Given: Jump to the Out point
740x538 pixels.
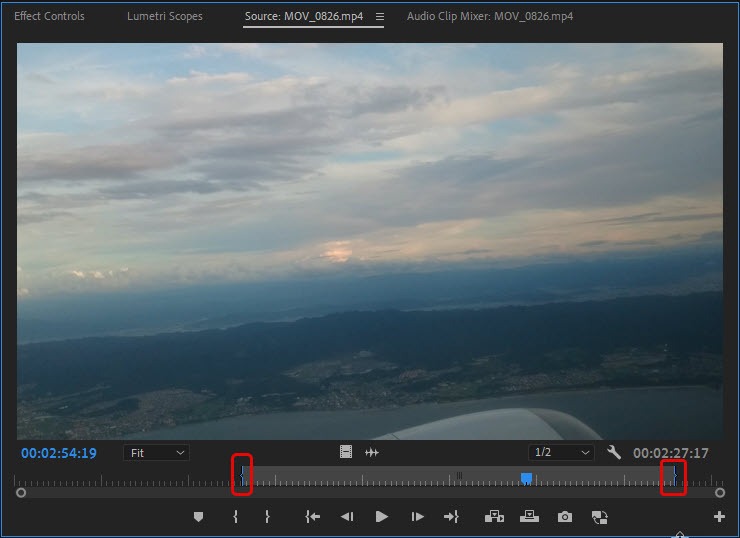Looking at the screenshot, I should tap(451, 517).
